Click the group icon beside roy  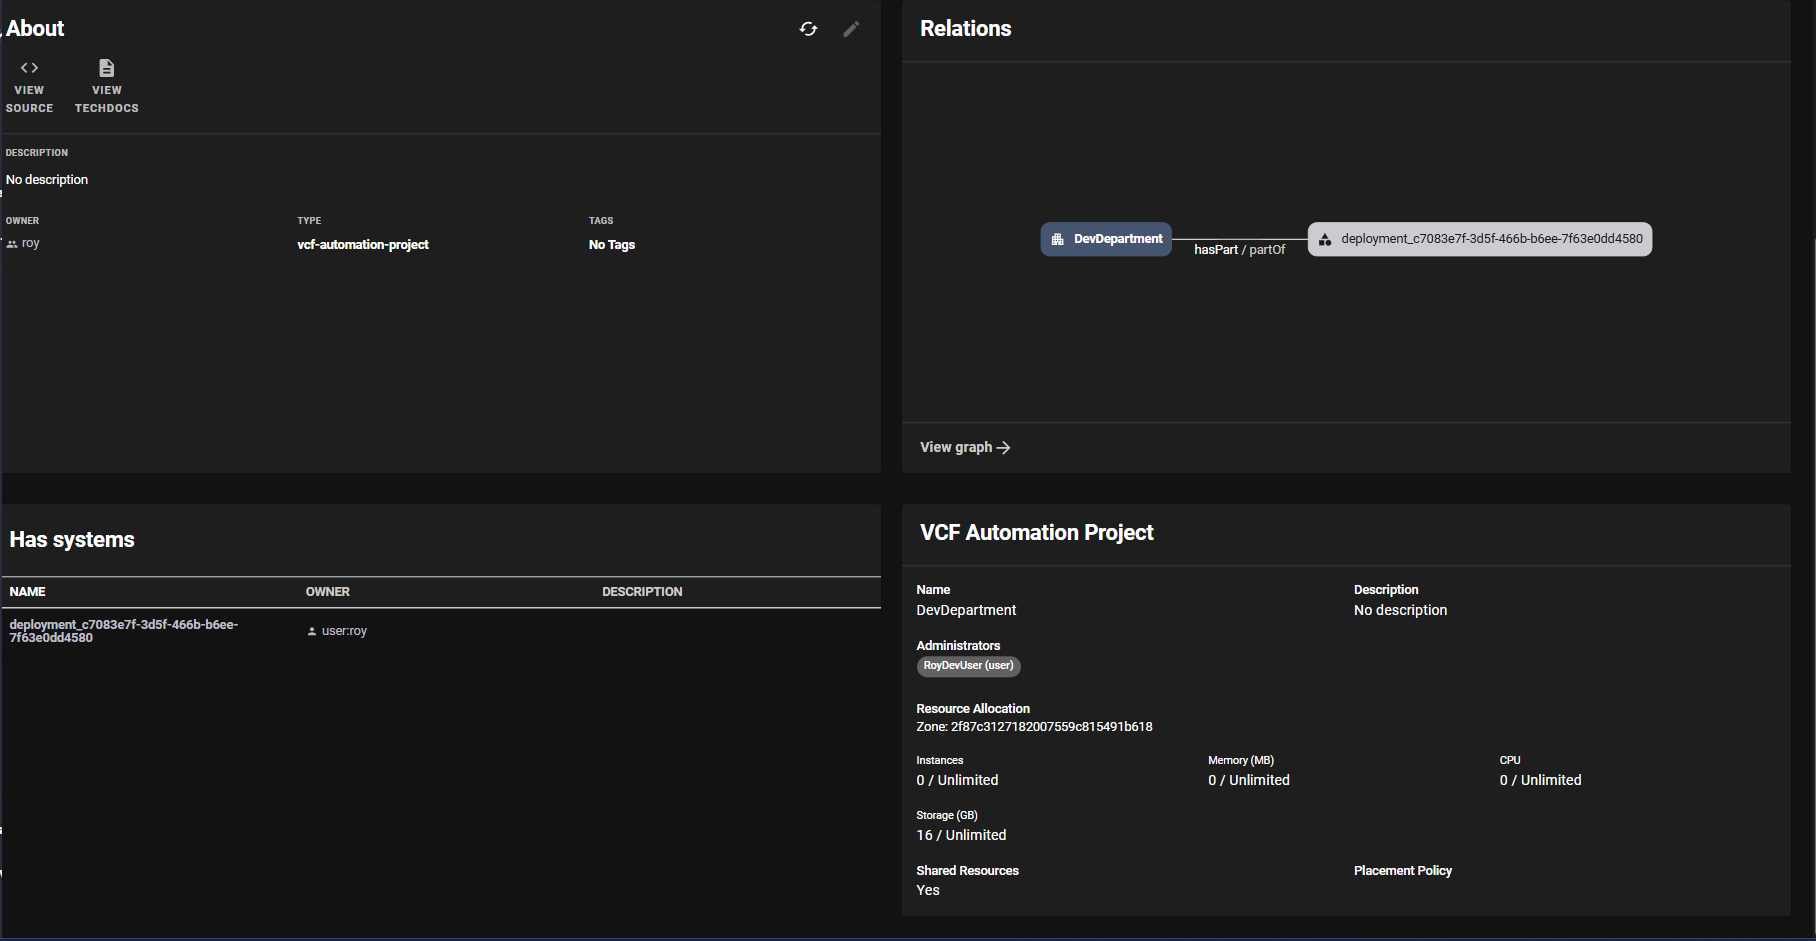point(12,244)
